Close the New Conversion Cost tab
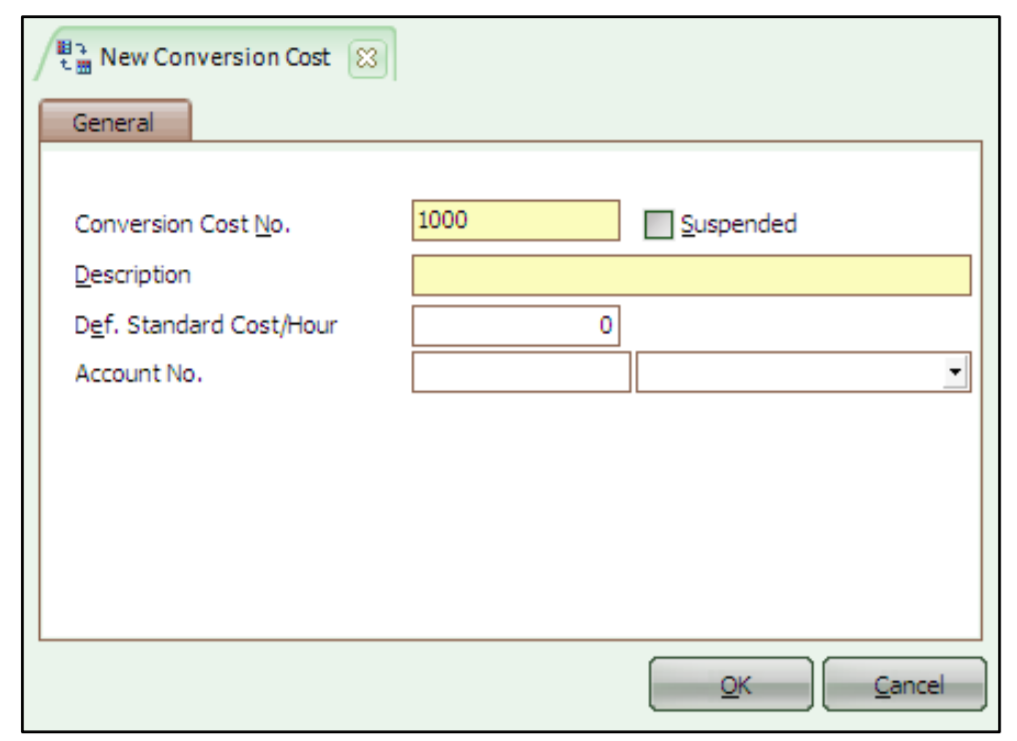Screen dimensions: 1017x741 click(x=367, y=58)
